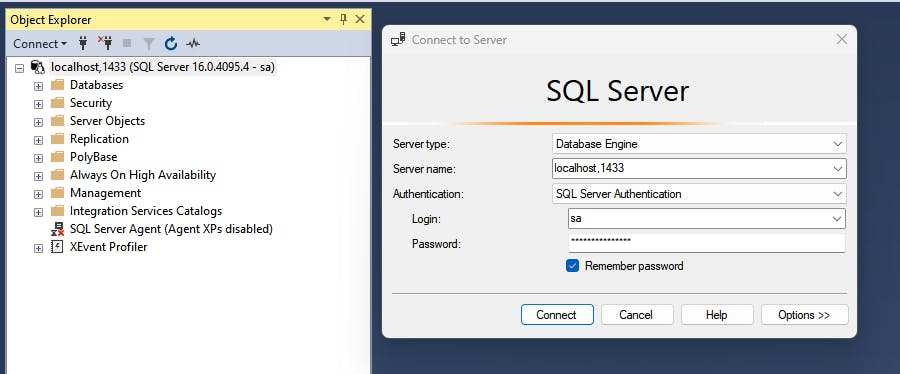Expand the PolyBase folder
Screen dimensions: 900x374
[38, 158]
